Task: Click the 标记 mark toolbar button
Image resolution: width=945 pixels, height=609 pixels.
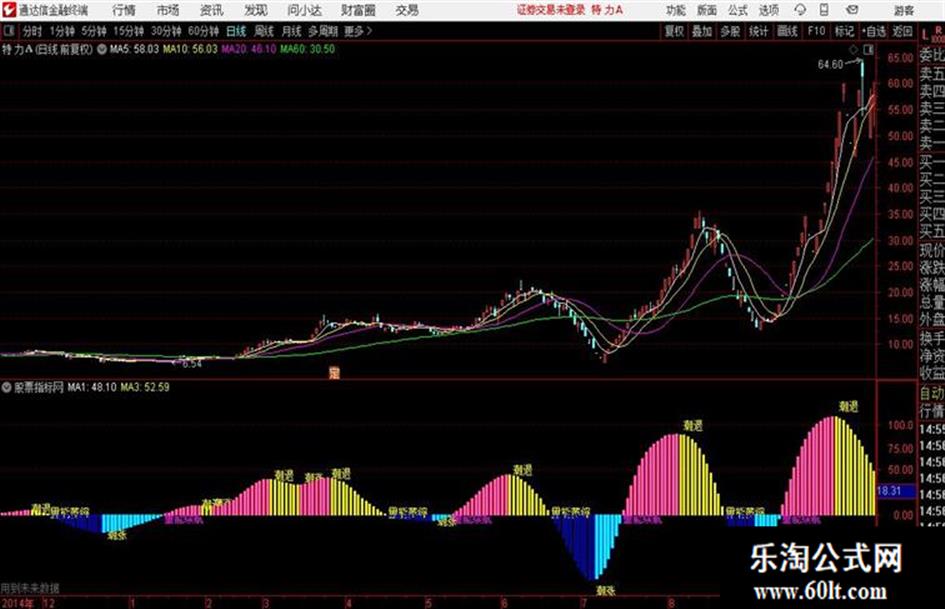Action: click(844, 31)
